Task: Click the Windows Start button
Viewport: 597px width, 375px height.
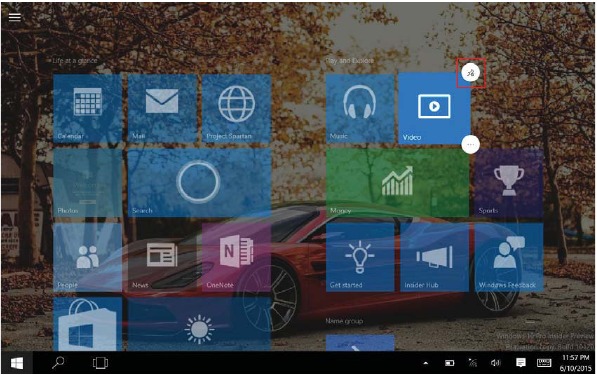Action: [16, 363]
